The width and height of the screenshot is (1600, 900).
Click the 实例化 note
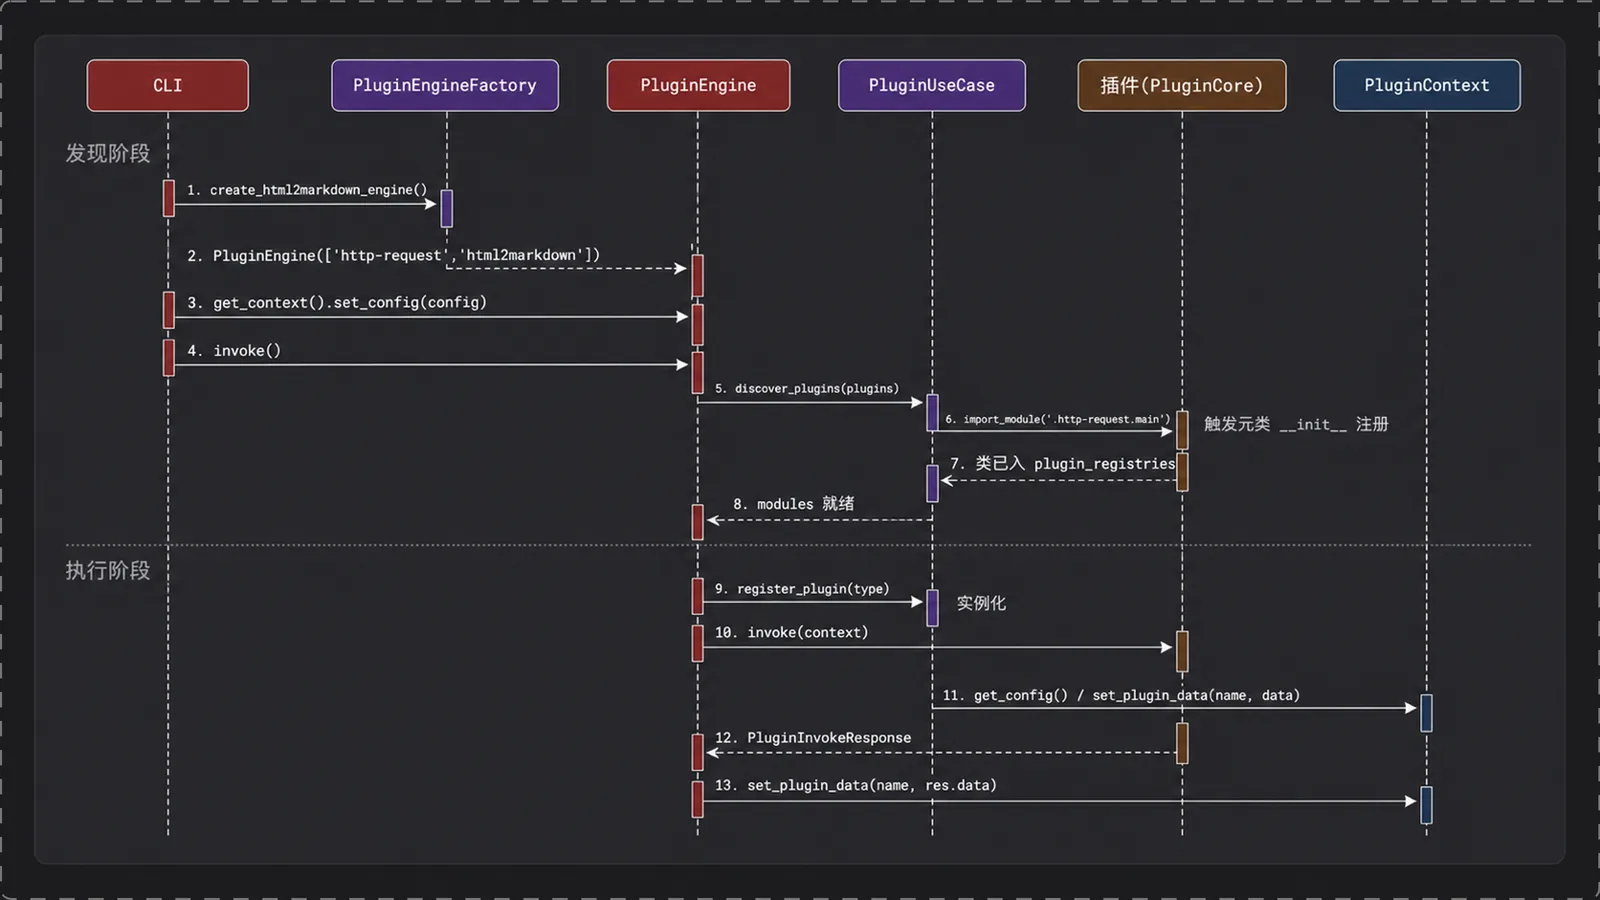click(x=981, y=603)
